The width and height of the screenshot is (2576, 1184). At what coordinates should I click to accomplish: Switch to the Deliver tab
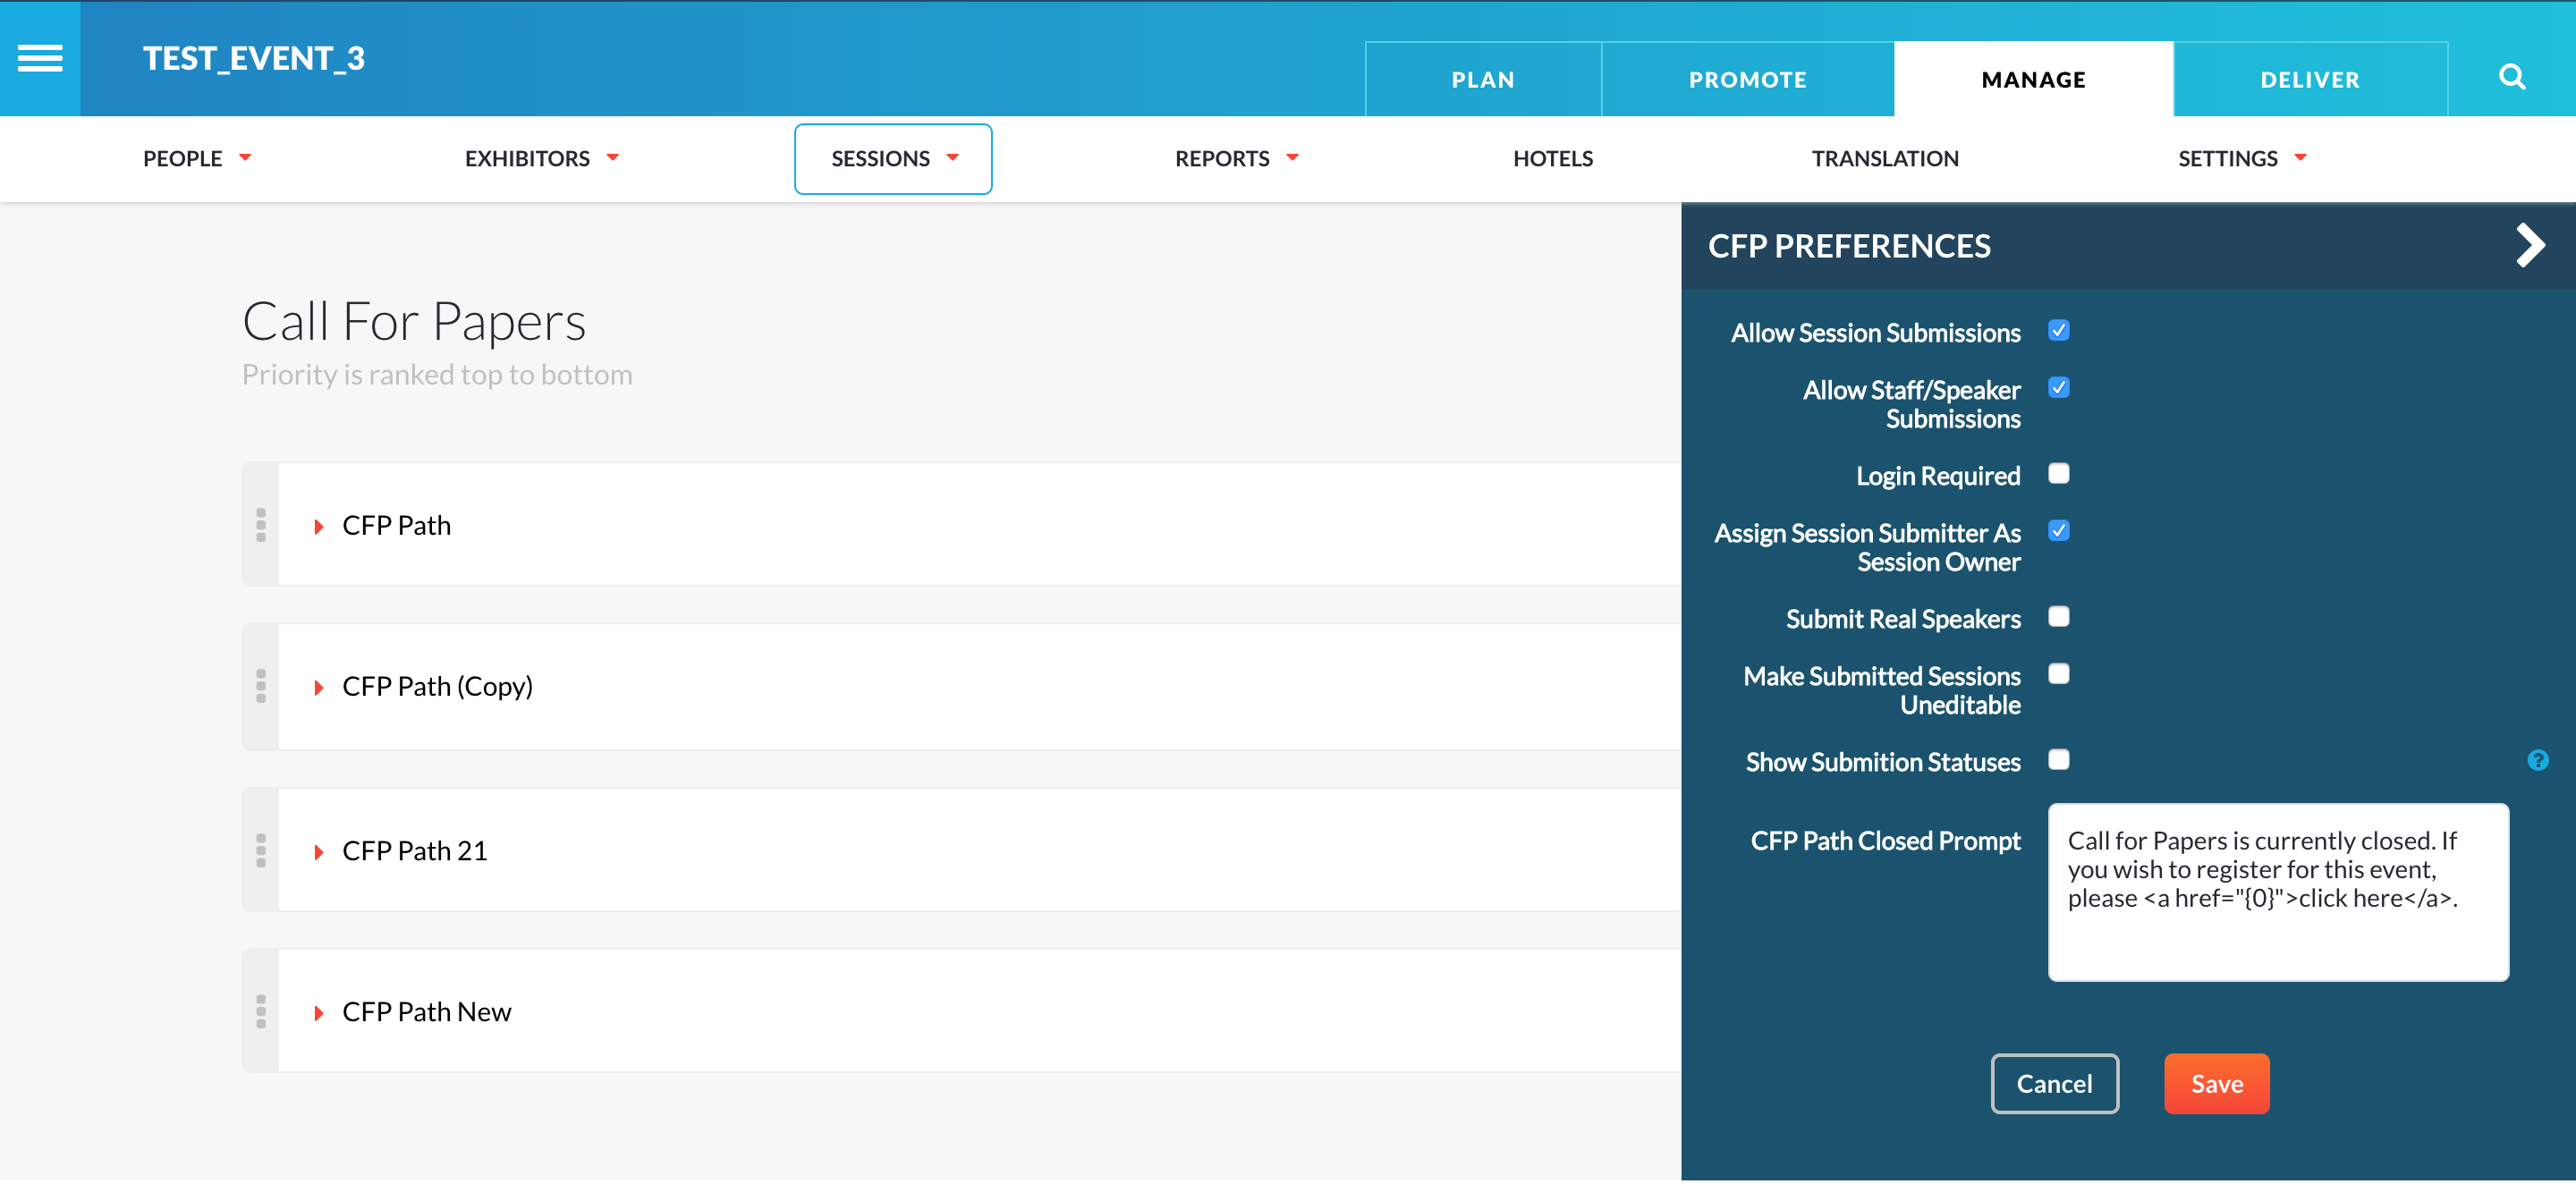(2310, 79)
